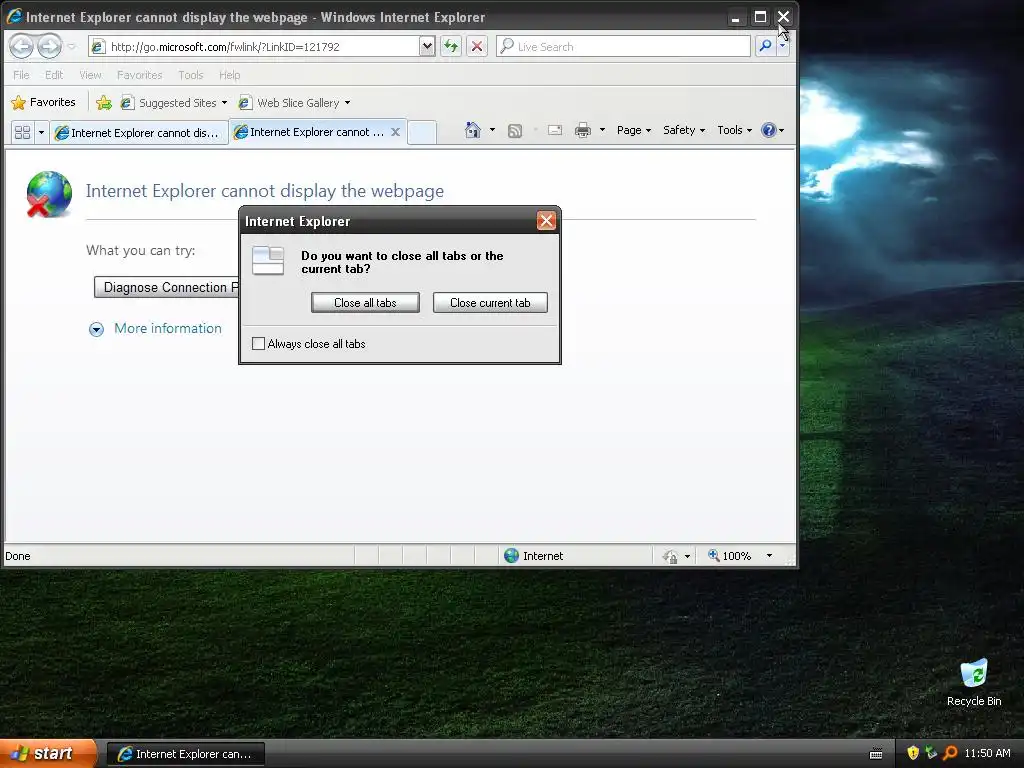Open the Favorites star button

coord(44,103)
